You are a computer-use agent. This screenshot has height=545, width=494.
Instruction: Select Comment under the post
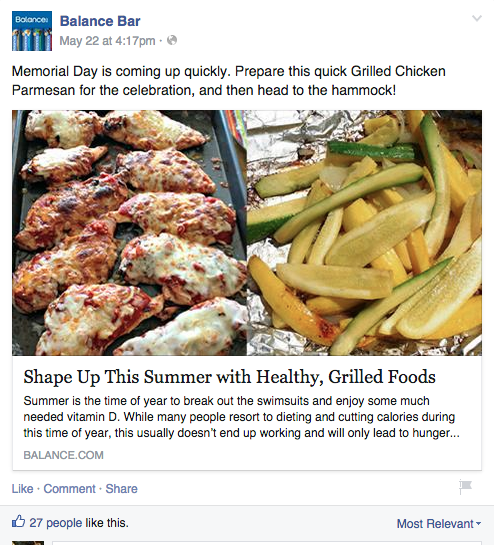pyautogui.click(x=69, y=489)
